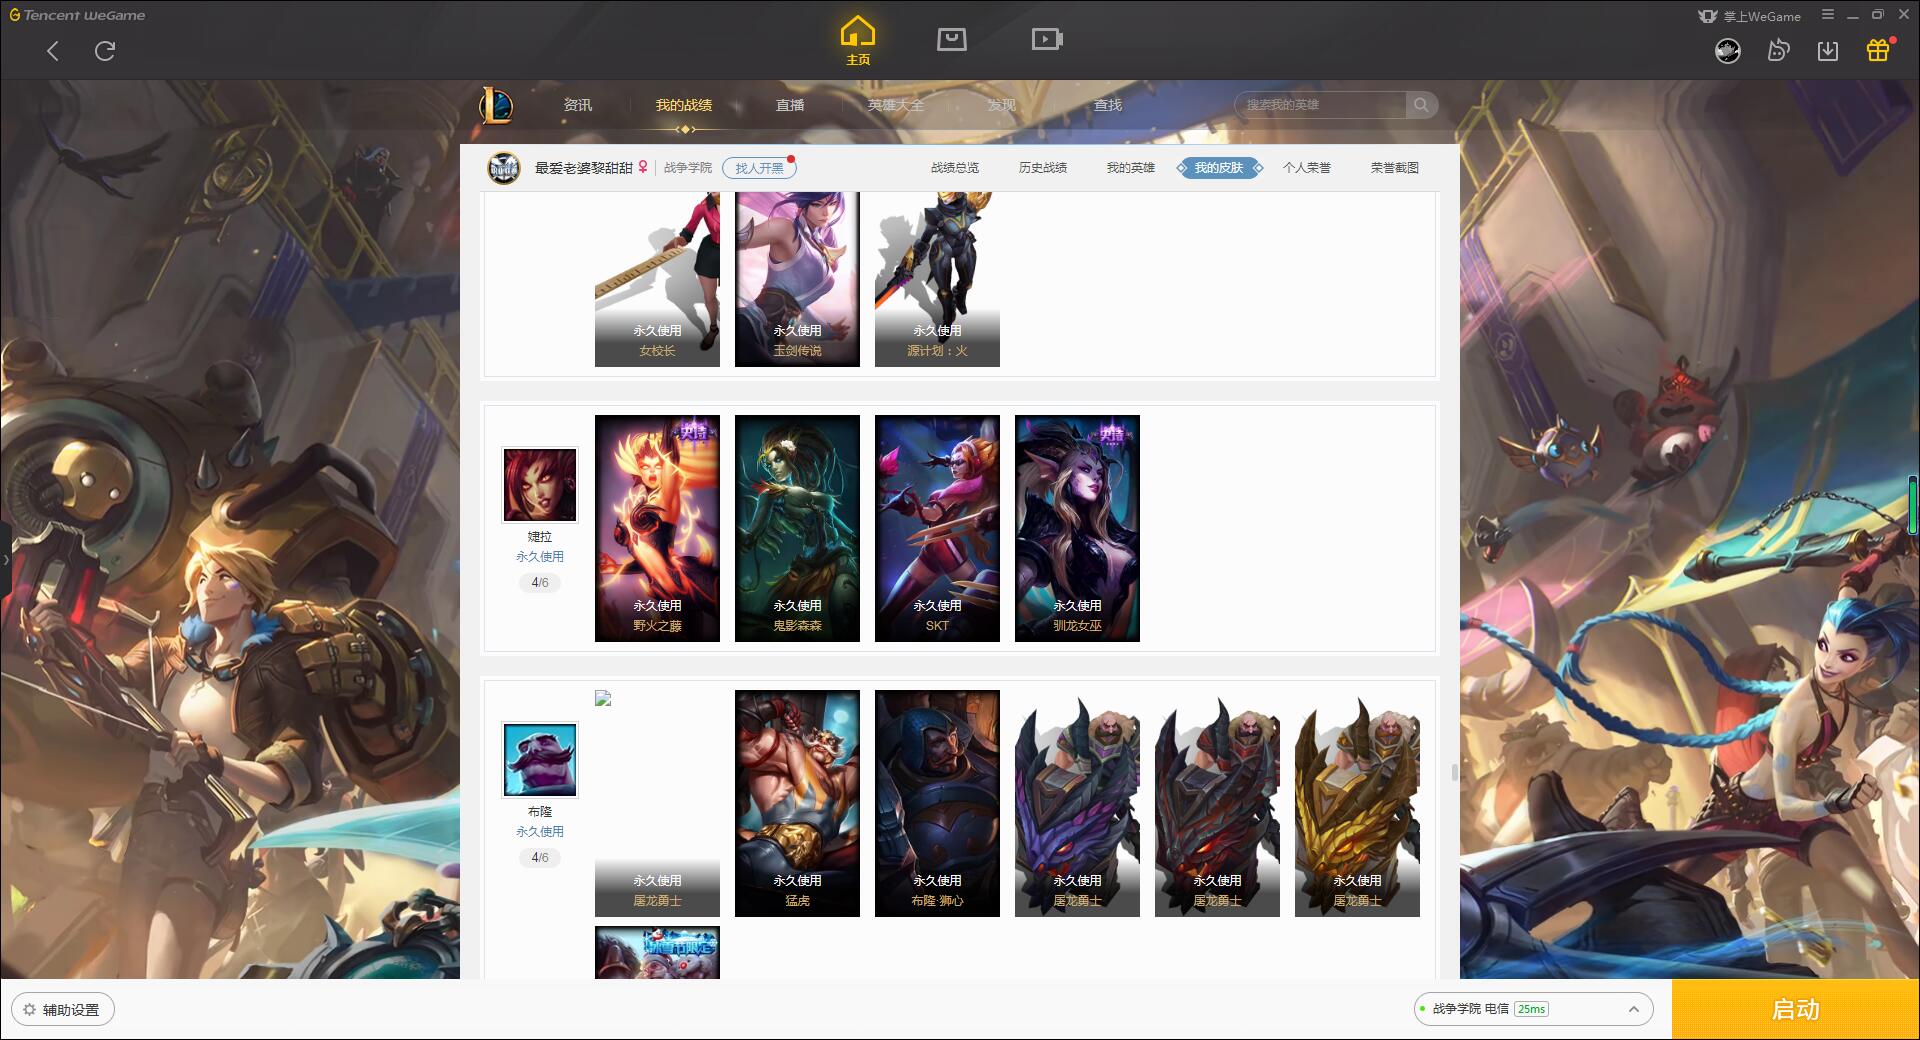Select the 女校长 skin card
Screen dimensions: 1920x1040
coord(657,280)
